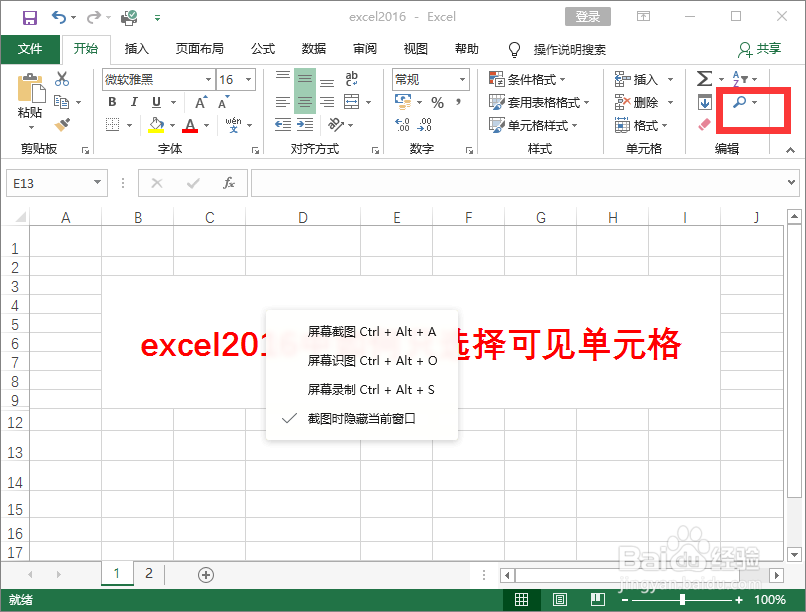The height and width of the screenshot is (612, 806).
Task: Expand the formula bar chevron
Action: tap(791, 182)
